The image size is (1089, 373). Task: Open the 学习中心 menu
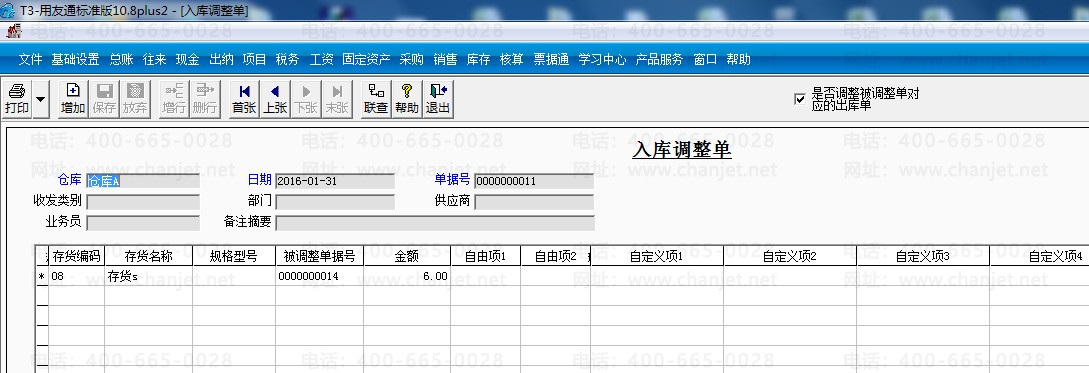(x=602, y=60)
